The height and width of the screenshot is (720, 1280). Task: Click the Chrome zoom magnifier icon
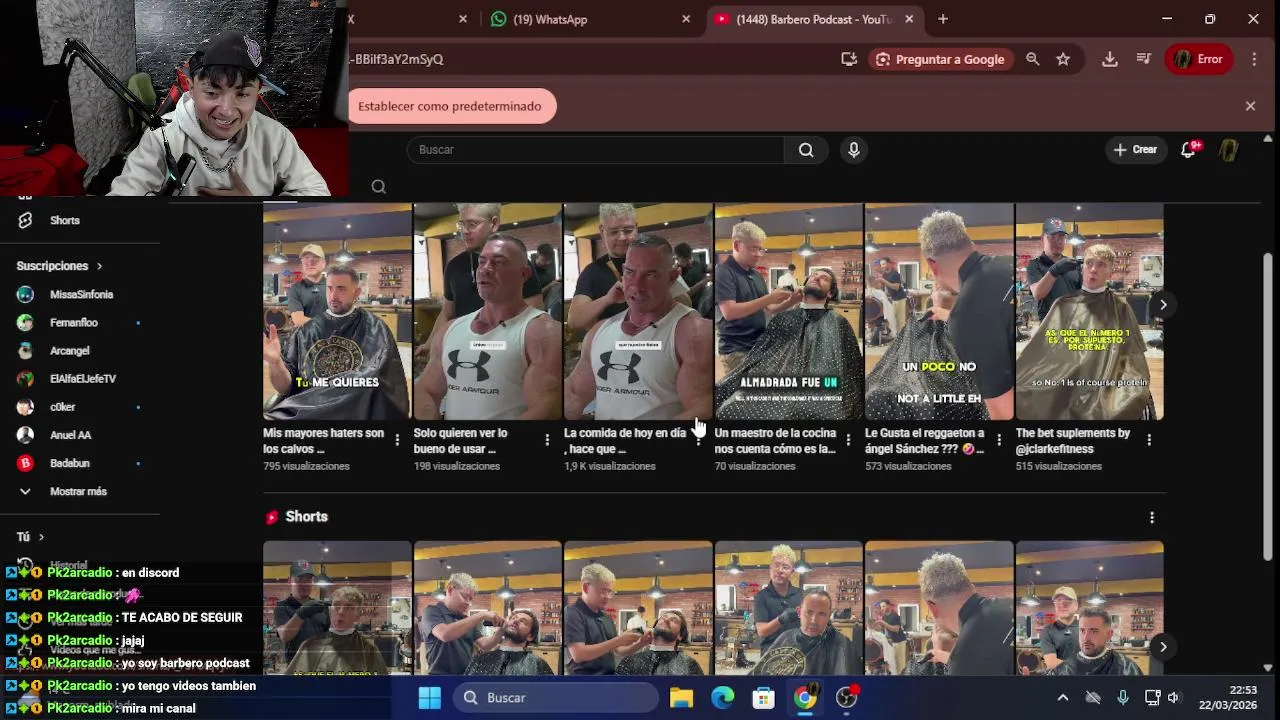click(1033, 59)
